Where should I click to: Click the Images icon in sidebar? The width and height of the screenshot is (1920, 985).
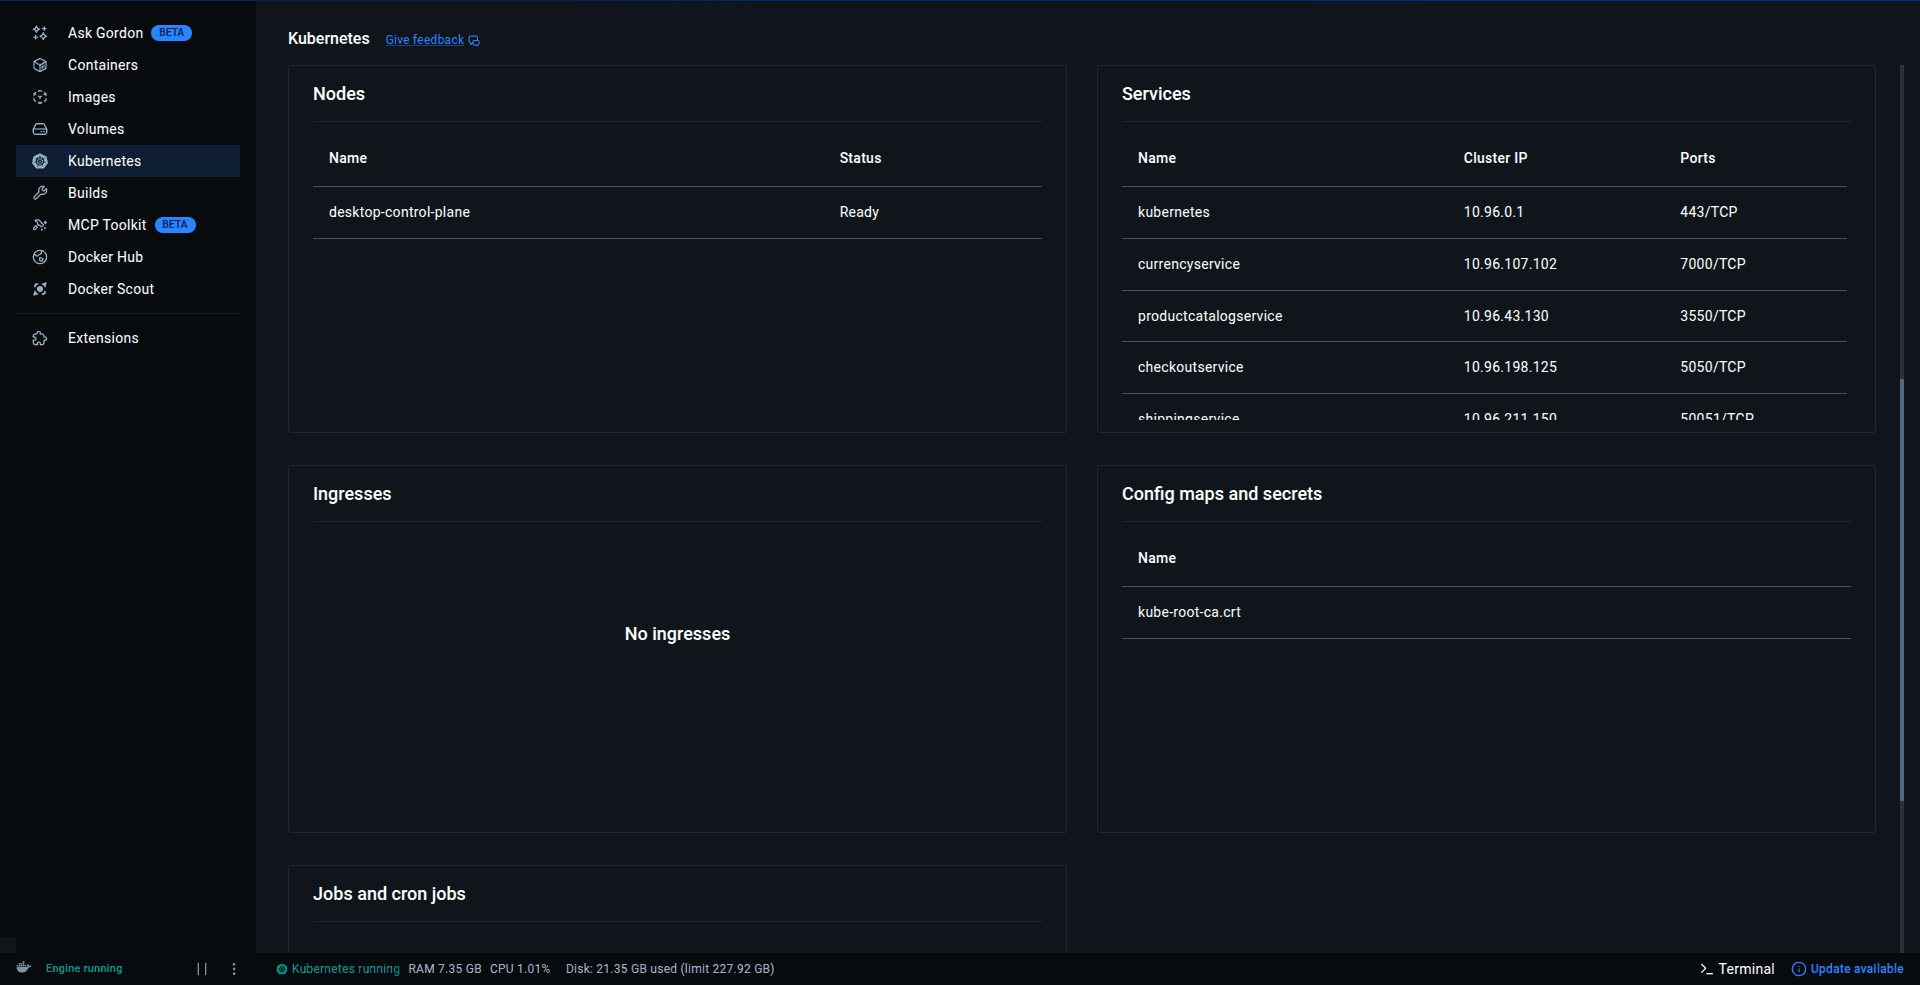pos(40,97)
